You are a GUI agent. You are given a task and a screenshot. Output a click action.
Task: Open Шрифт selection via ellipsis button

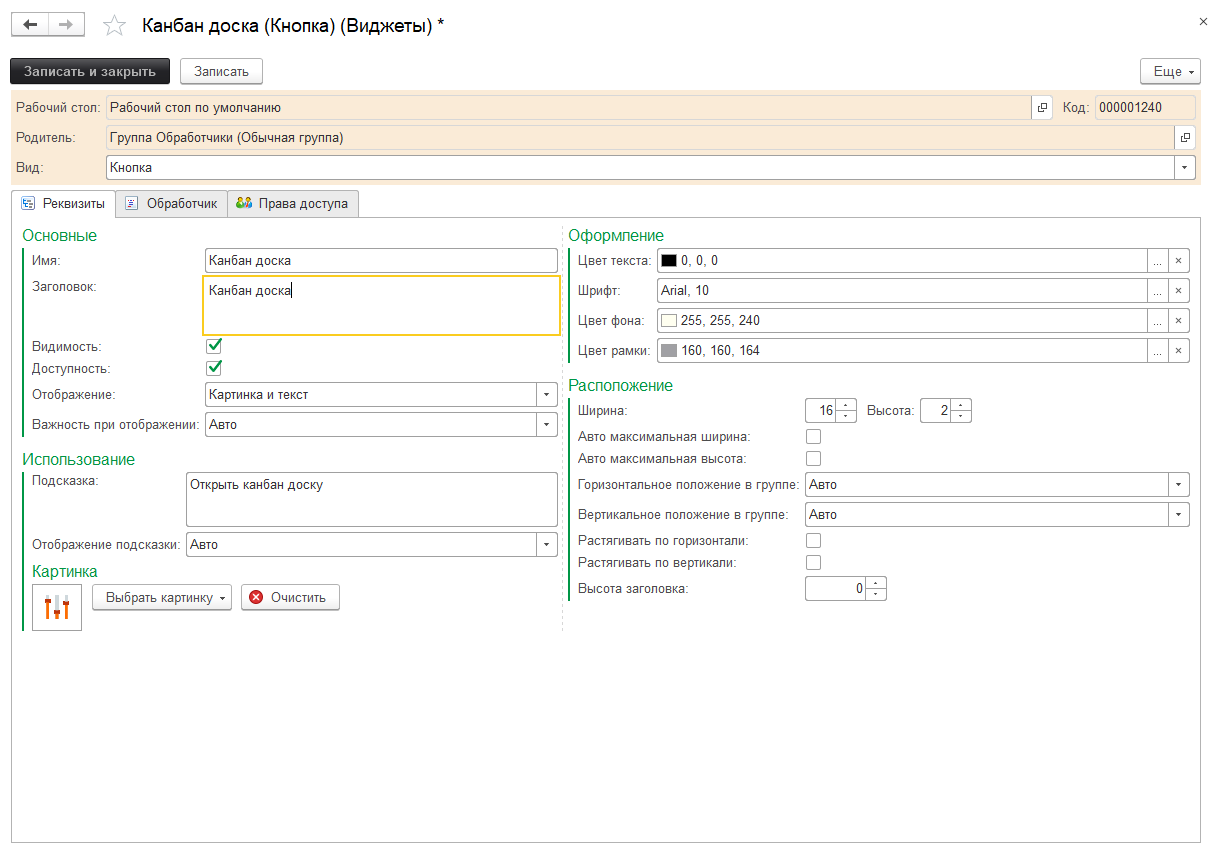pyautogui.click(x=1157, y=291)
